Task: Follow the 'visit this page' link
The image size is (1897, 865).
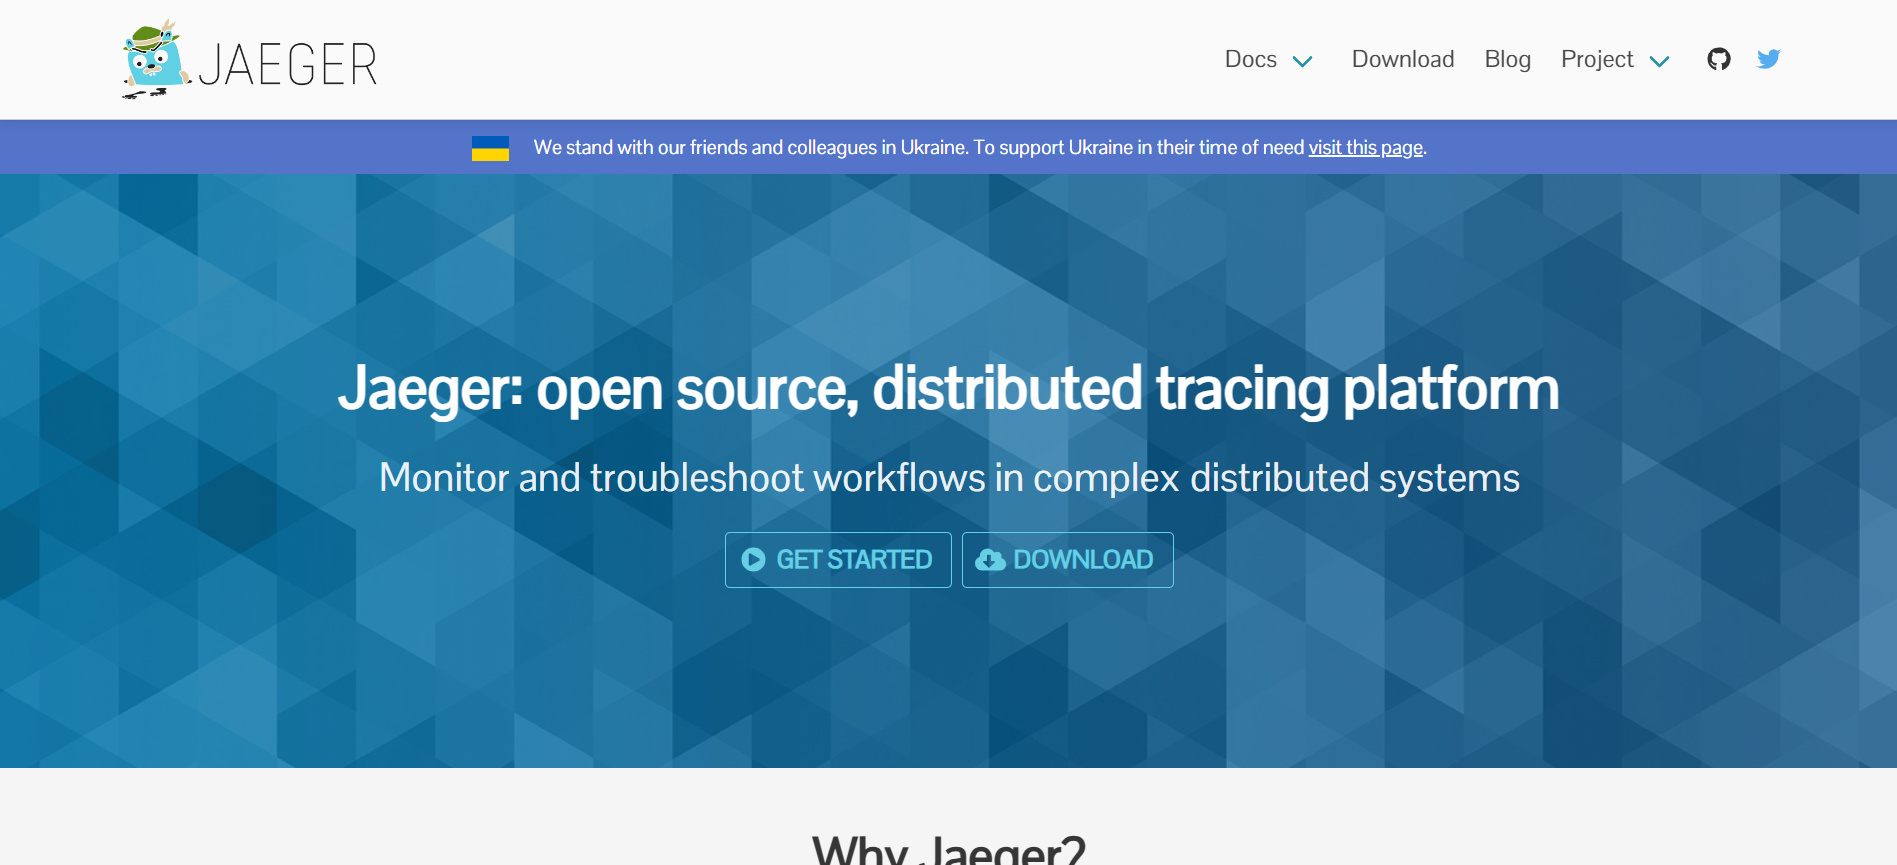Action: pos(1365,148)
